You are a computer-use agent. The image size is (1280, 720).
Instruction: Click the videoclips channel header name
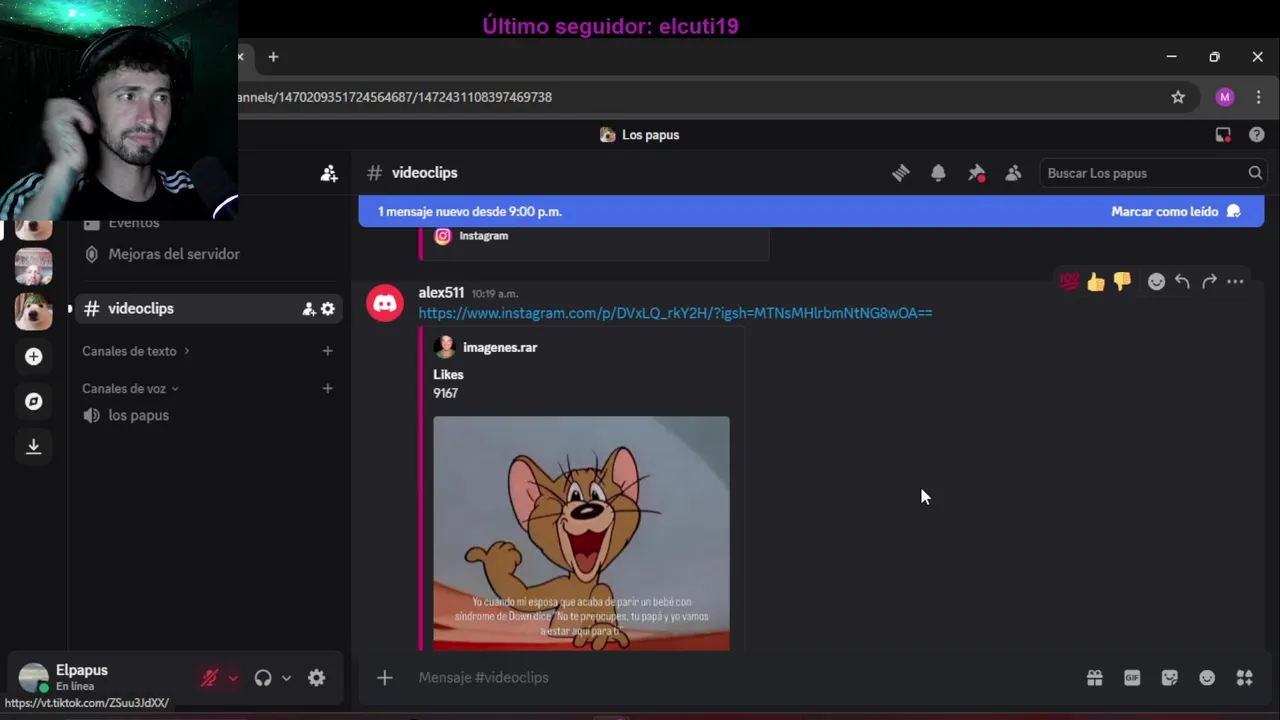(x=424, y=173)
